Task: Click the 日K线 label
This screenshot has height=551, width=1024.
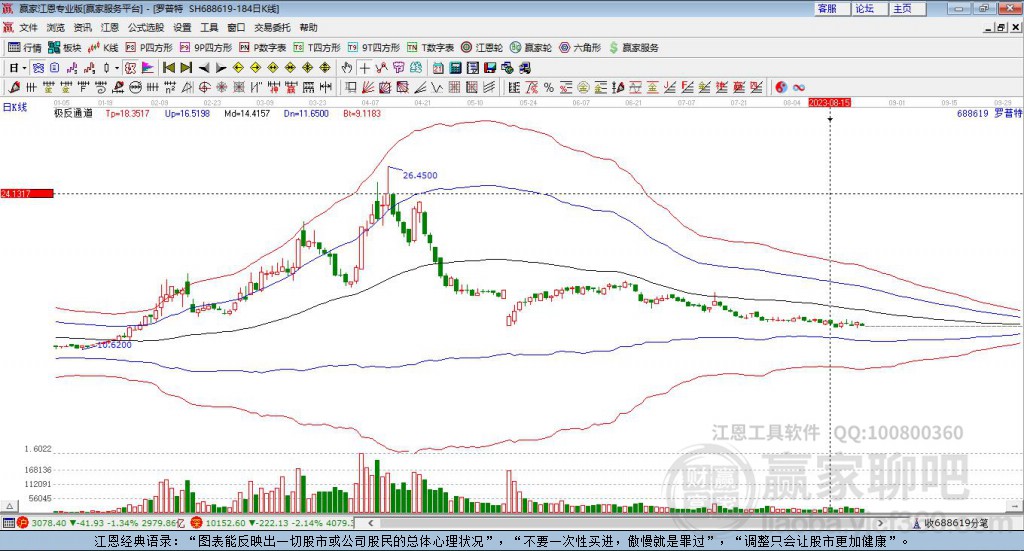Action: tap(15, 107)
